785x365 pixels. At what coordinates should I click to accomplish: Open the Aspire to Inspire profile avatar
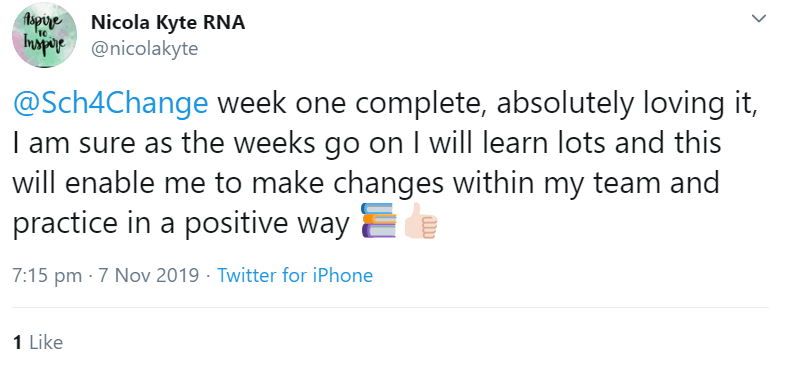click(44, 35)
